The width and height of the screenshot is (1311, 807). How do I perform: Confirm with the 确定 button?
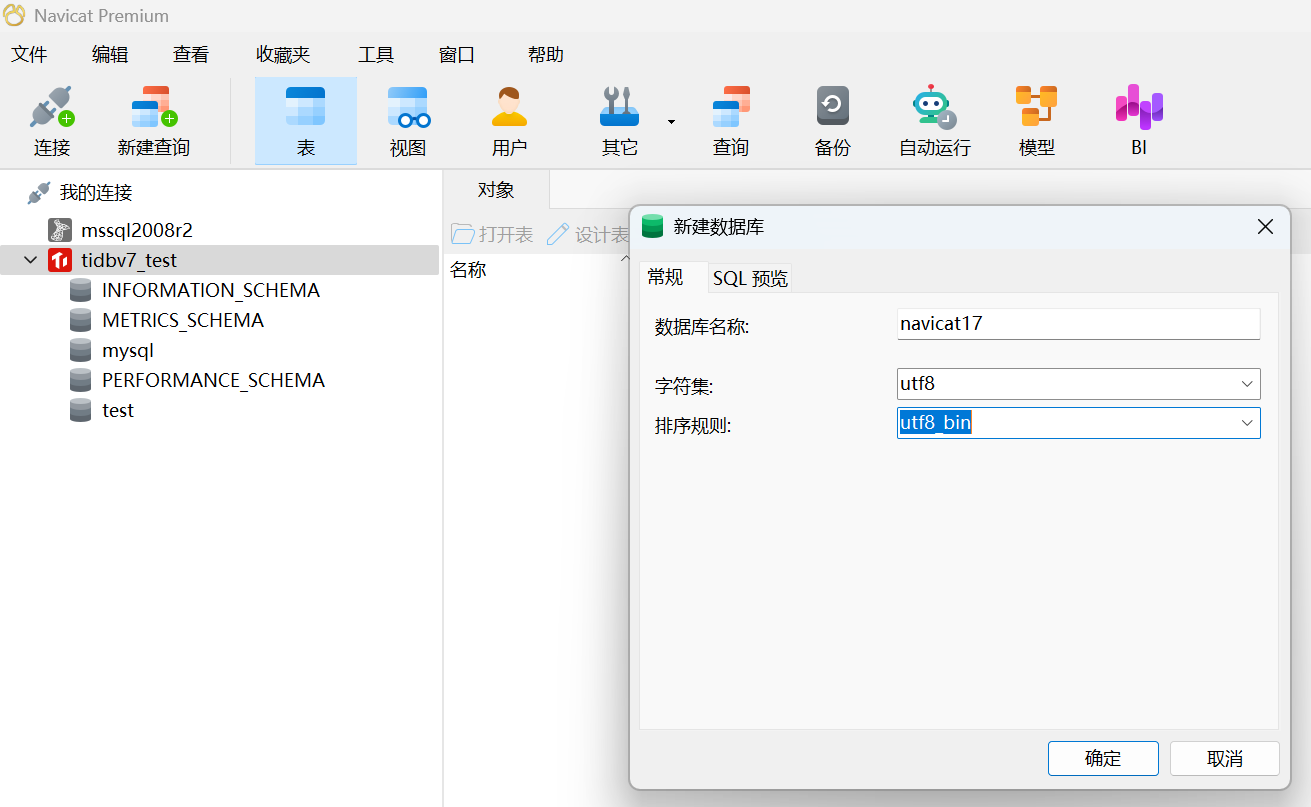(1103, 758)
